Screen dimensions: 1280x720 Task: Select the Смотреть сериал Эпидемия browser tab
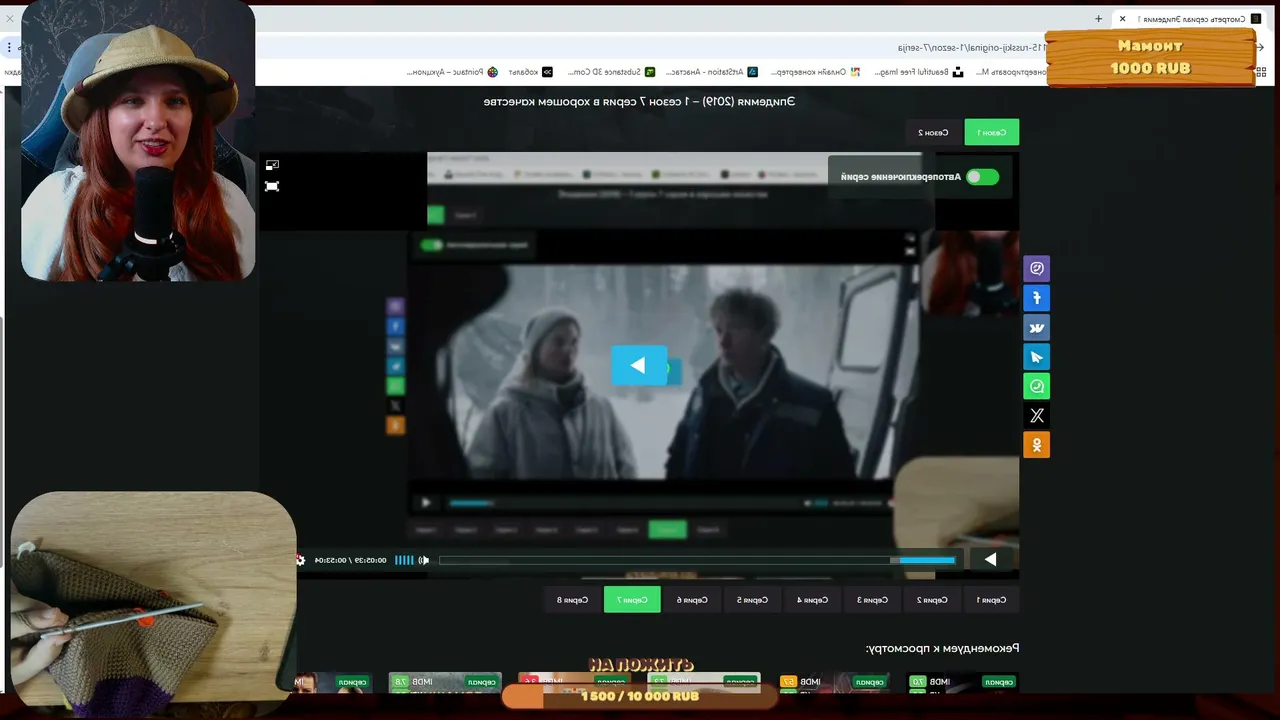coord(1190,19)
